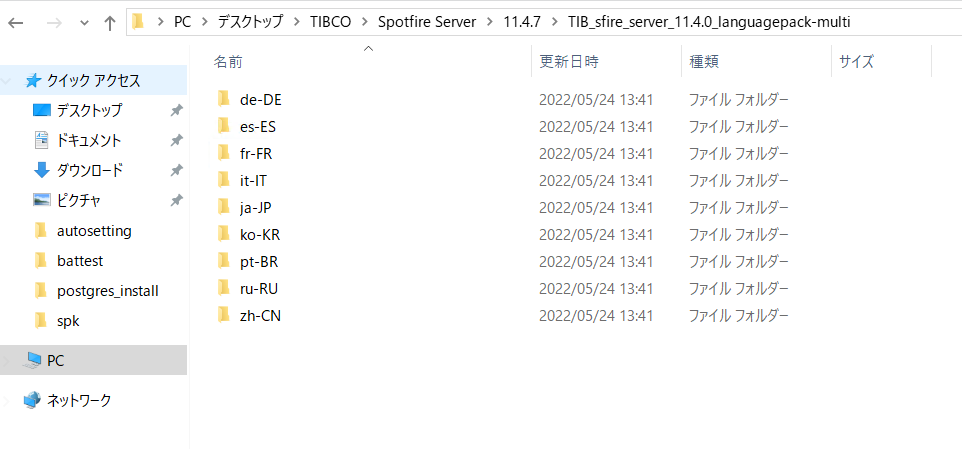
Task: Open ピクチャ in the quick access list
Action: pyautogui.click(x=79, y=200)
